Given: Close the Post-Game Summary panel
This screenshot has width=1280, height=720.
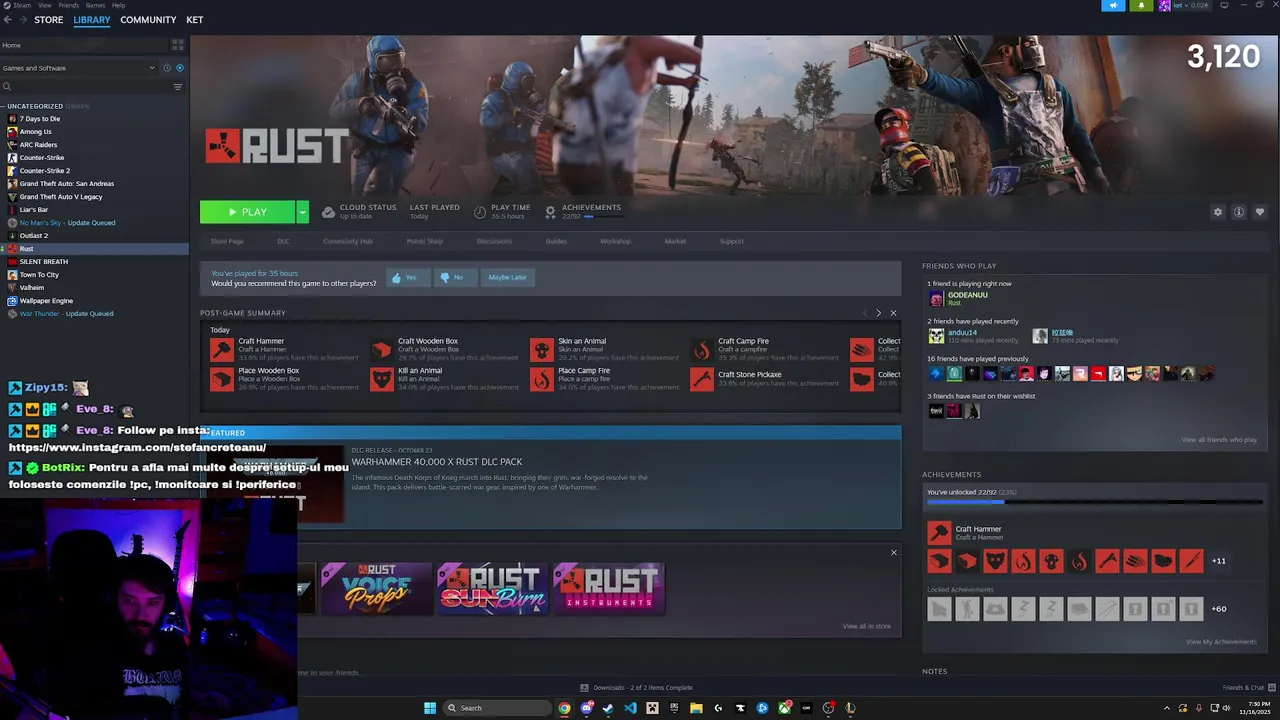Looking at the screenshot, I should click(x=893, y=313).
